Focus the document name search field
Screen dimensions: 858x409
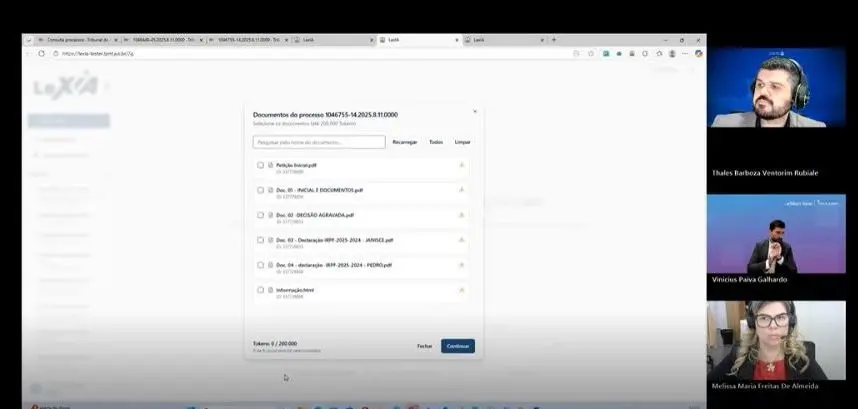[318, 142]
